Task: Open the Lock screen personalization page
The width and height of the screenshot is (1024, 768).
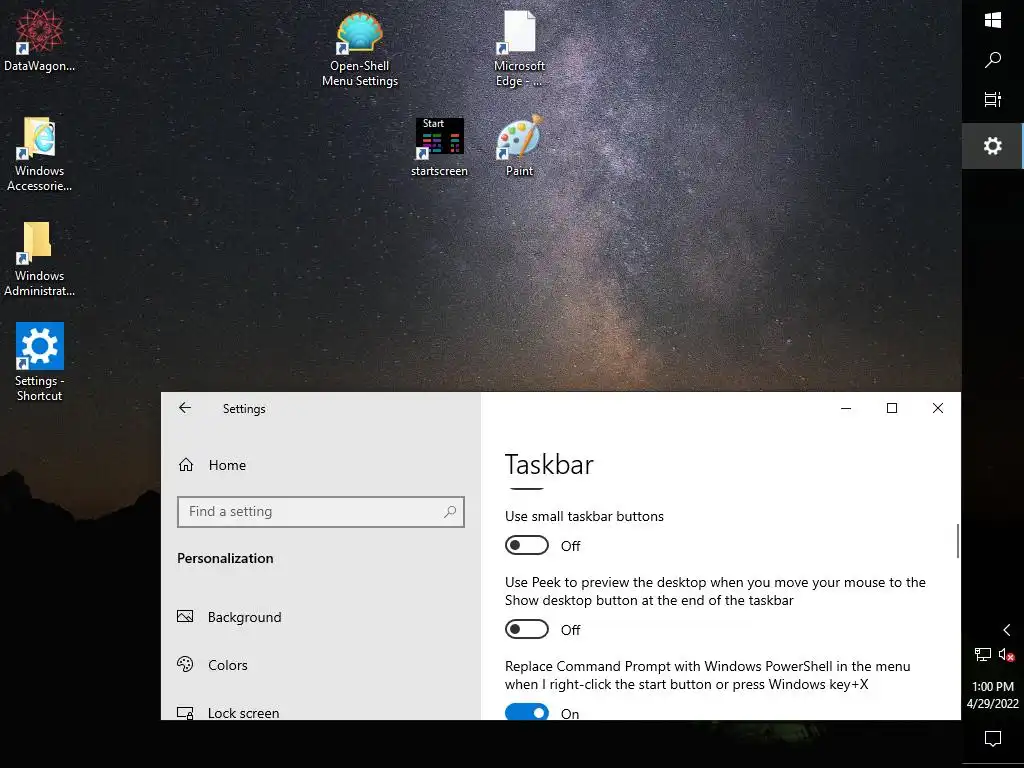Action: point(243,712)
